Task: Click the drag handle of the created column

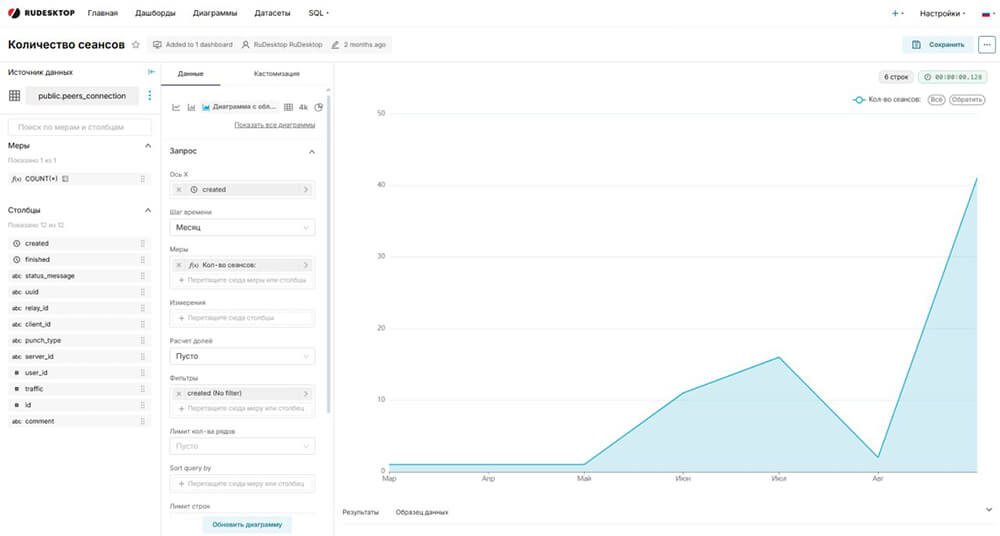Action: (143, 244)
